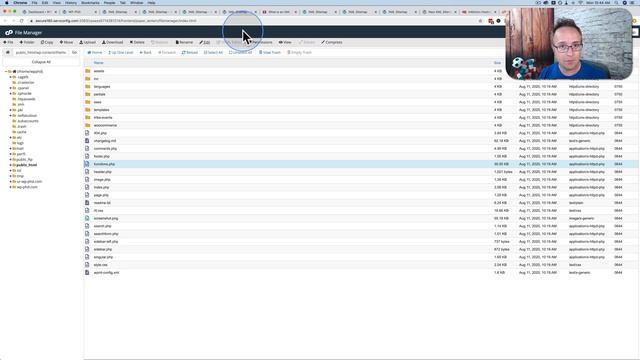Expand the public_html folder in tree
The width and height of the screenshot is (640, 360).
11,165
